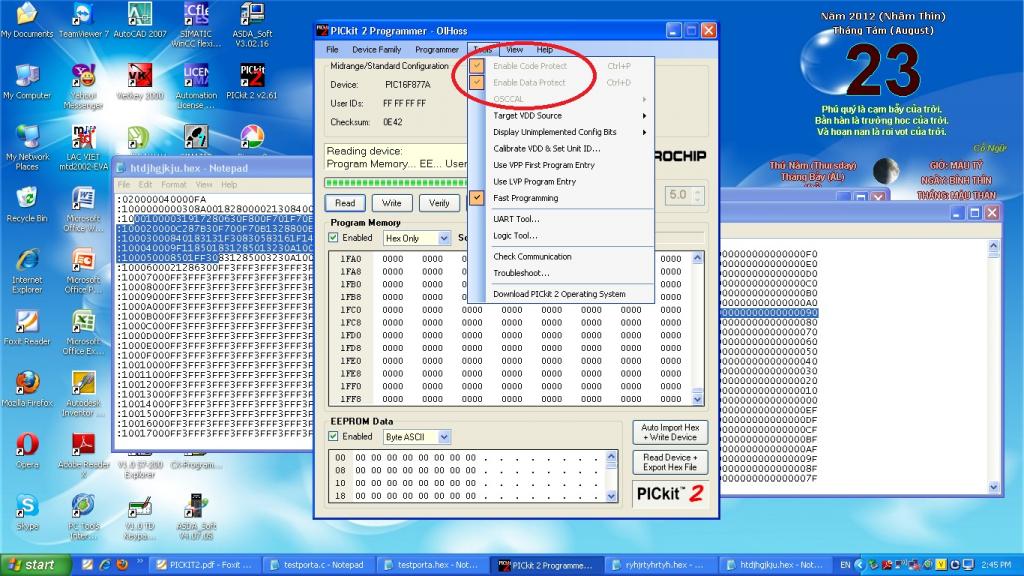The height and width of the screenshot is (576, 1024).
Task: Open the Recycle Bin icon
Action: (27, 199)
